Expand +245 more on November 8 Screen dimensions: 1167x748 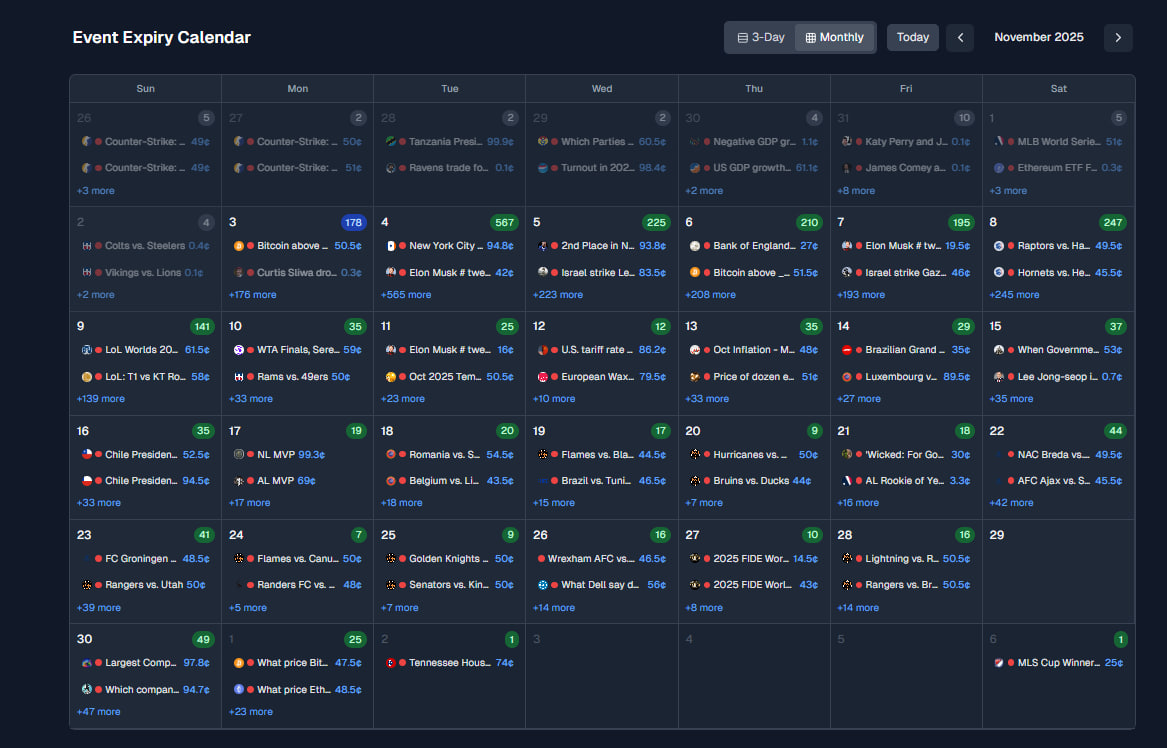click(1014, 295)
